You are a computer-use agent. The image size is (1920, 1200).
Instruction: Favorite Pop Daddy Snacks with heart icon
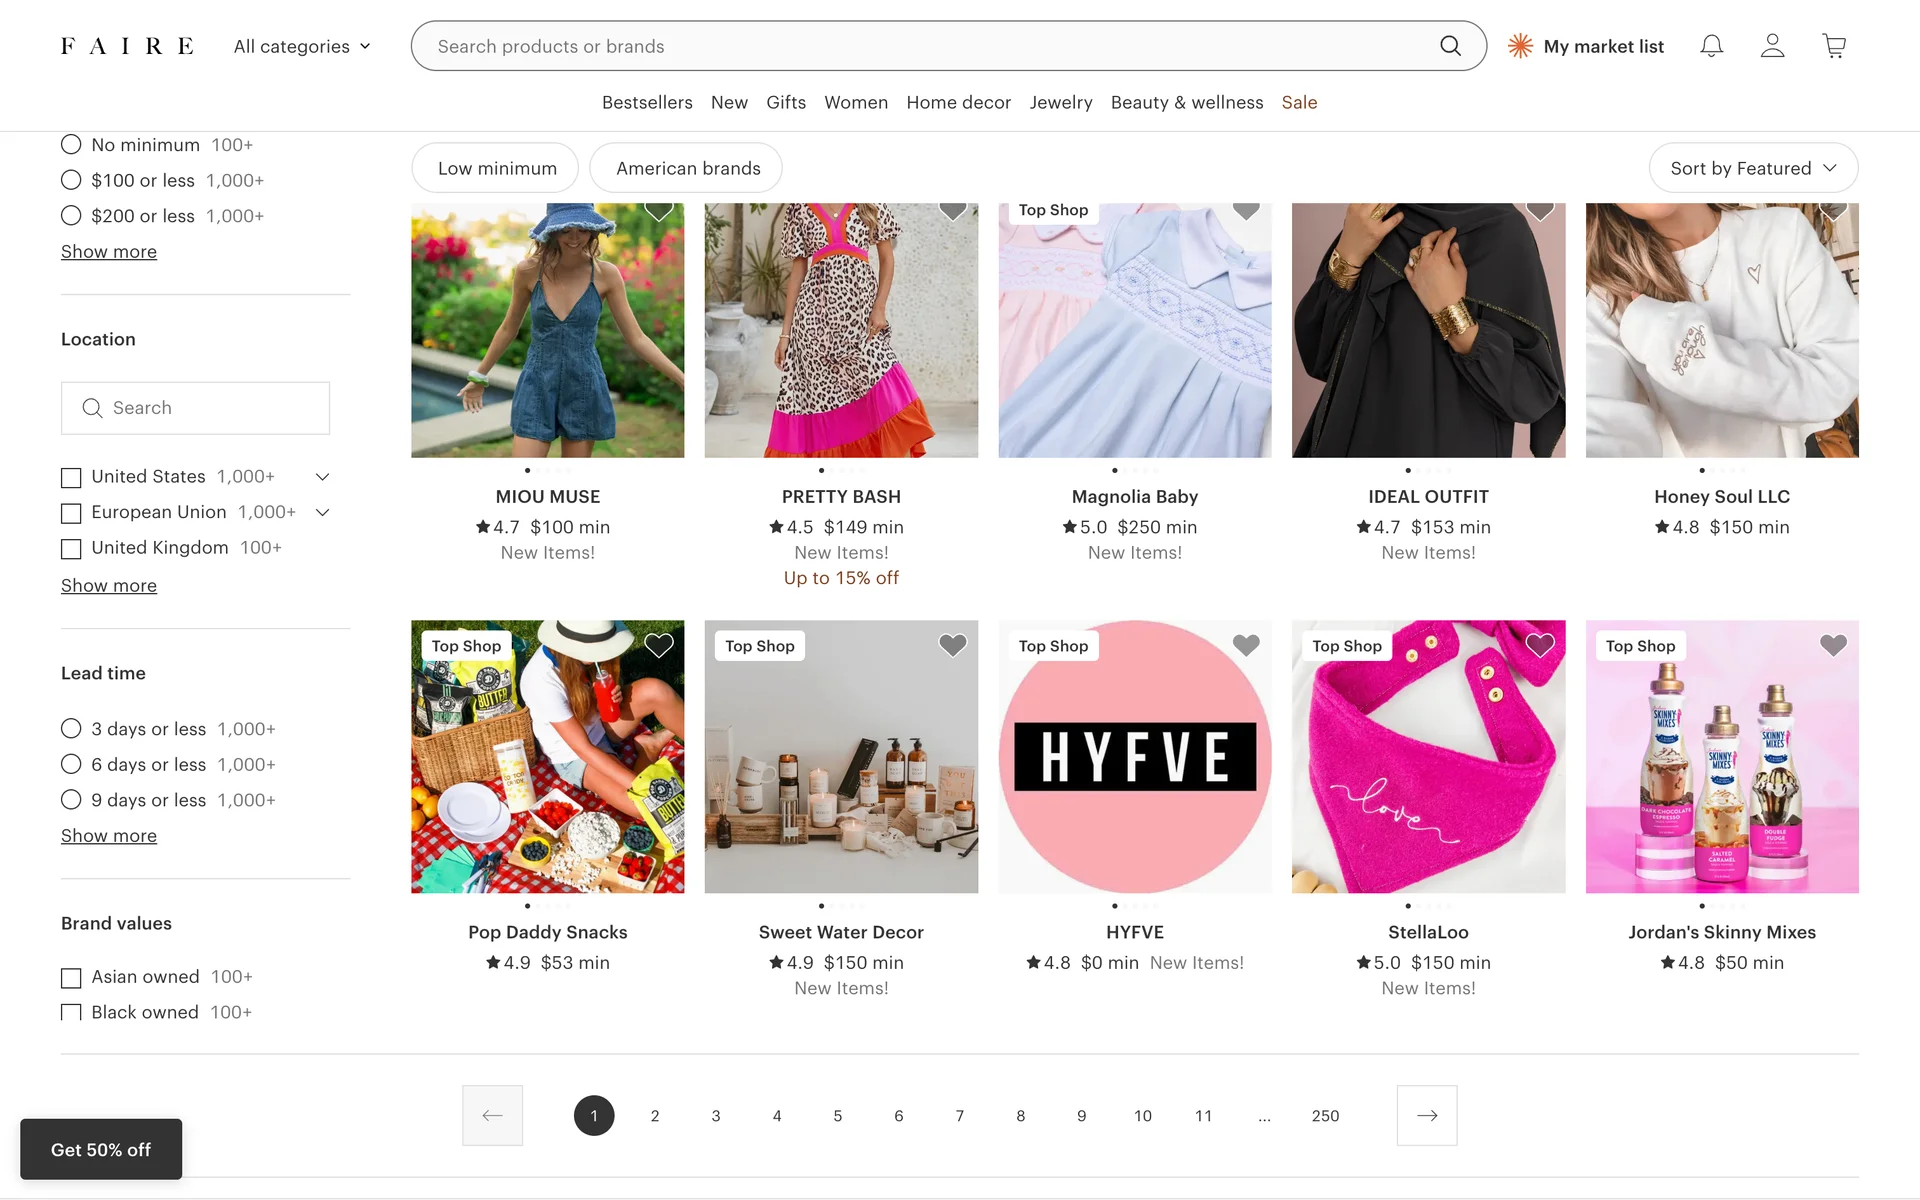658,646
